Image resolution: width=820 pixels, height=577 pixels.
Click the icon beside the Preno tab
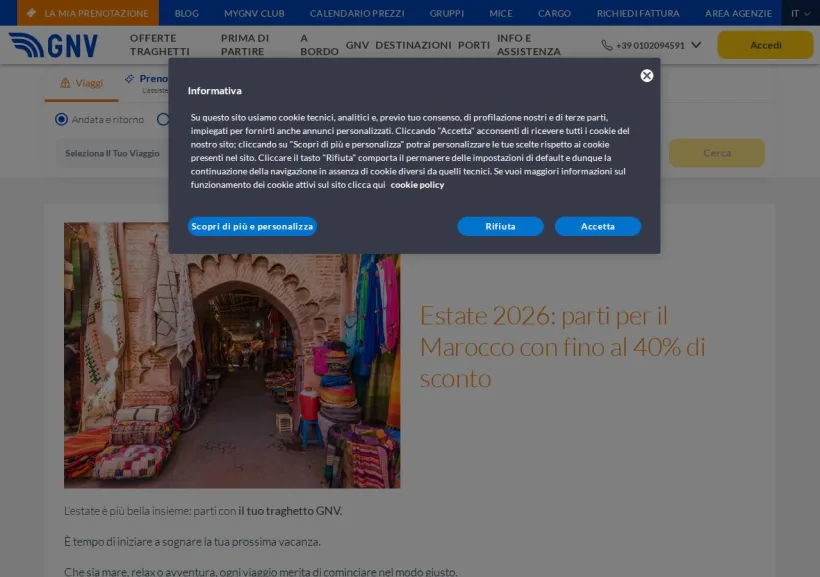(129, 79)
